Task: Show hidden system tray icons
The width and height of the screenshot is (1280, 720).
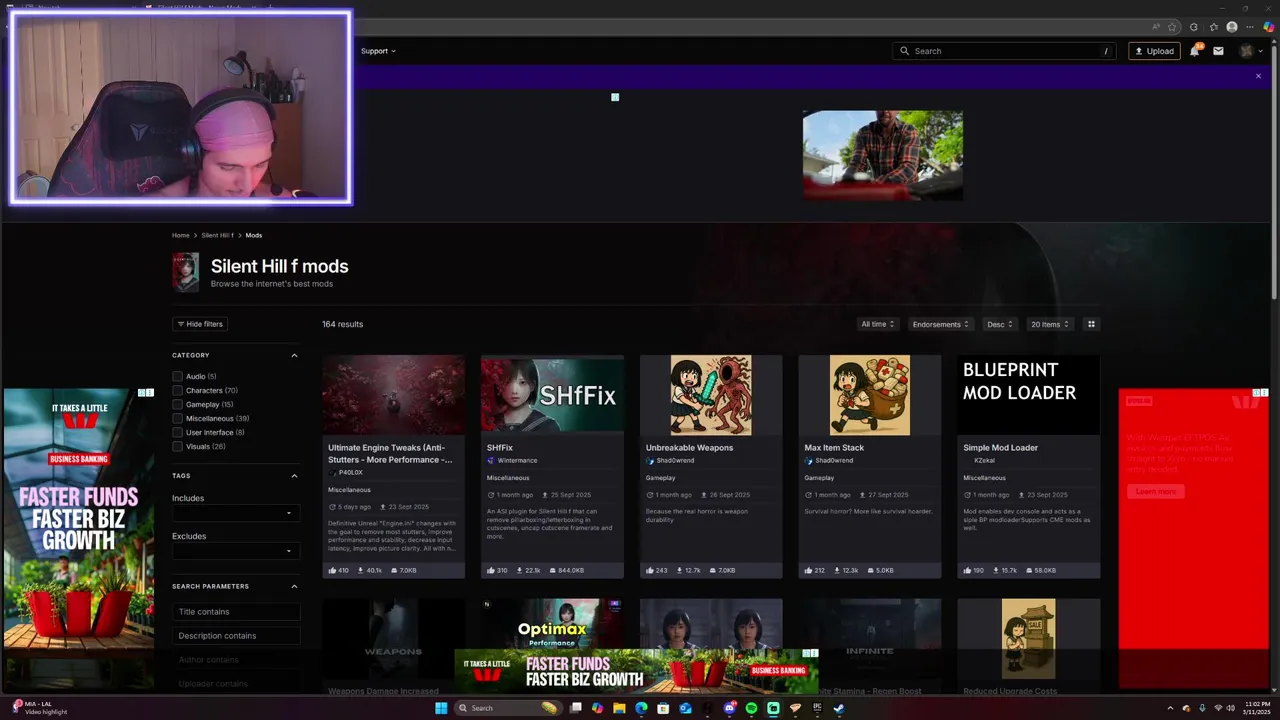Action: pos(1170,708)
